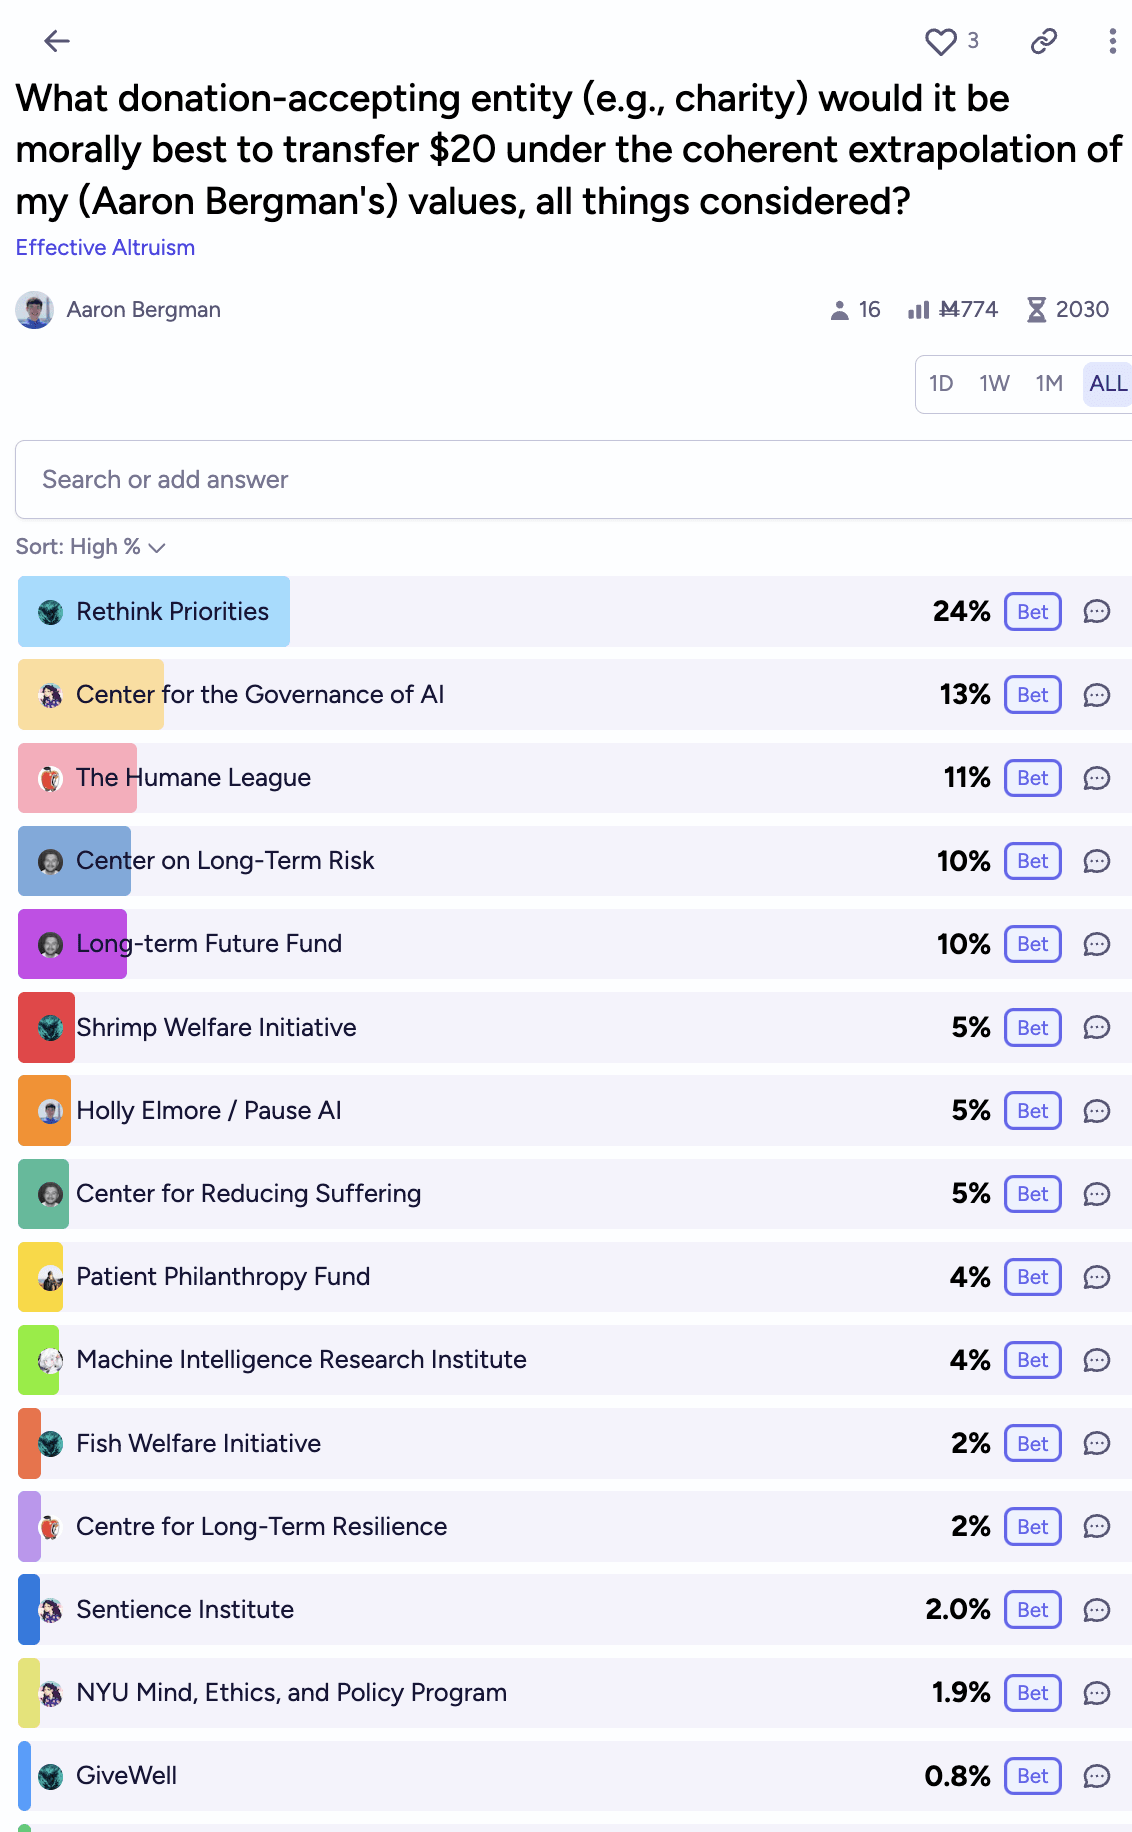Switch chart range to 1W
Image resolution: width=1132 pixels, height=1832 pixels.
[x=995, y=383]
